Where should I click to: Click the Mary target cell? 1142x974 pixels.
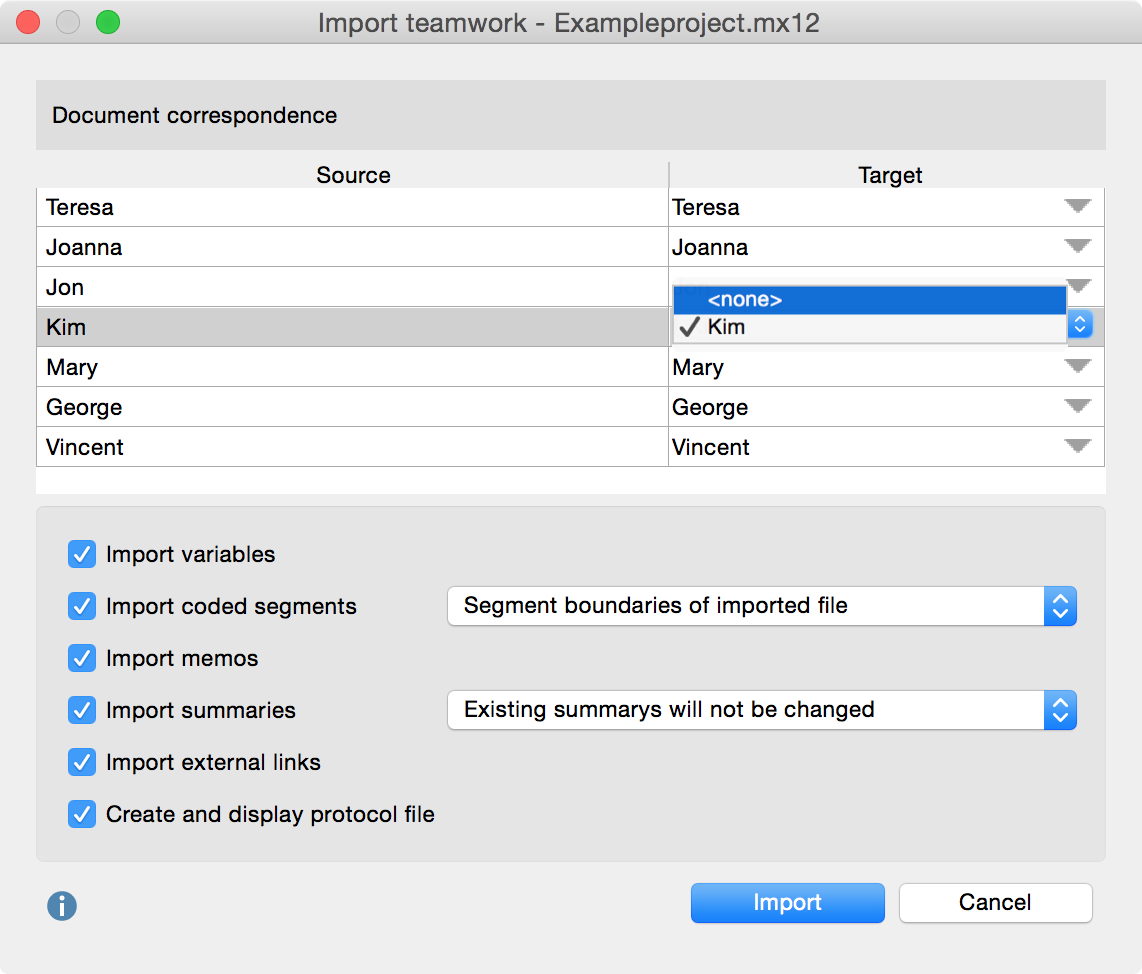(x=886, y=367)
